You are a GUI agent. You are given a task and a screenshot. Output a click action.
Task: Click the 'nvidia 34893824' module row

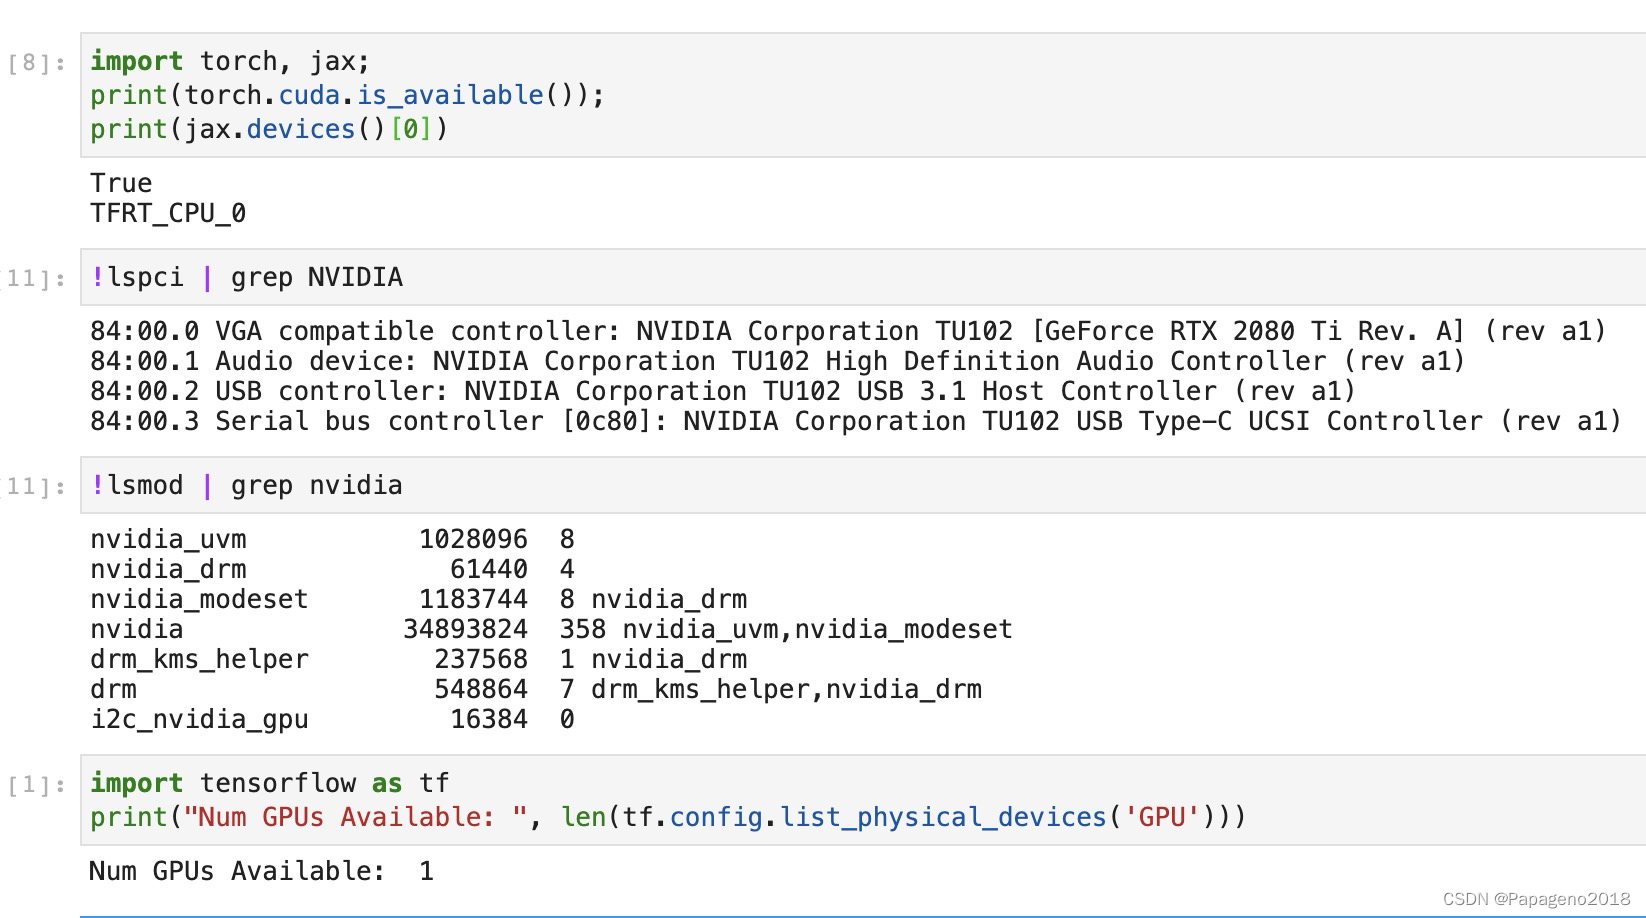tap(551, 629)
